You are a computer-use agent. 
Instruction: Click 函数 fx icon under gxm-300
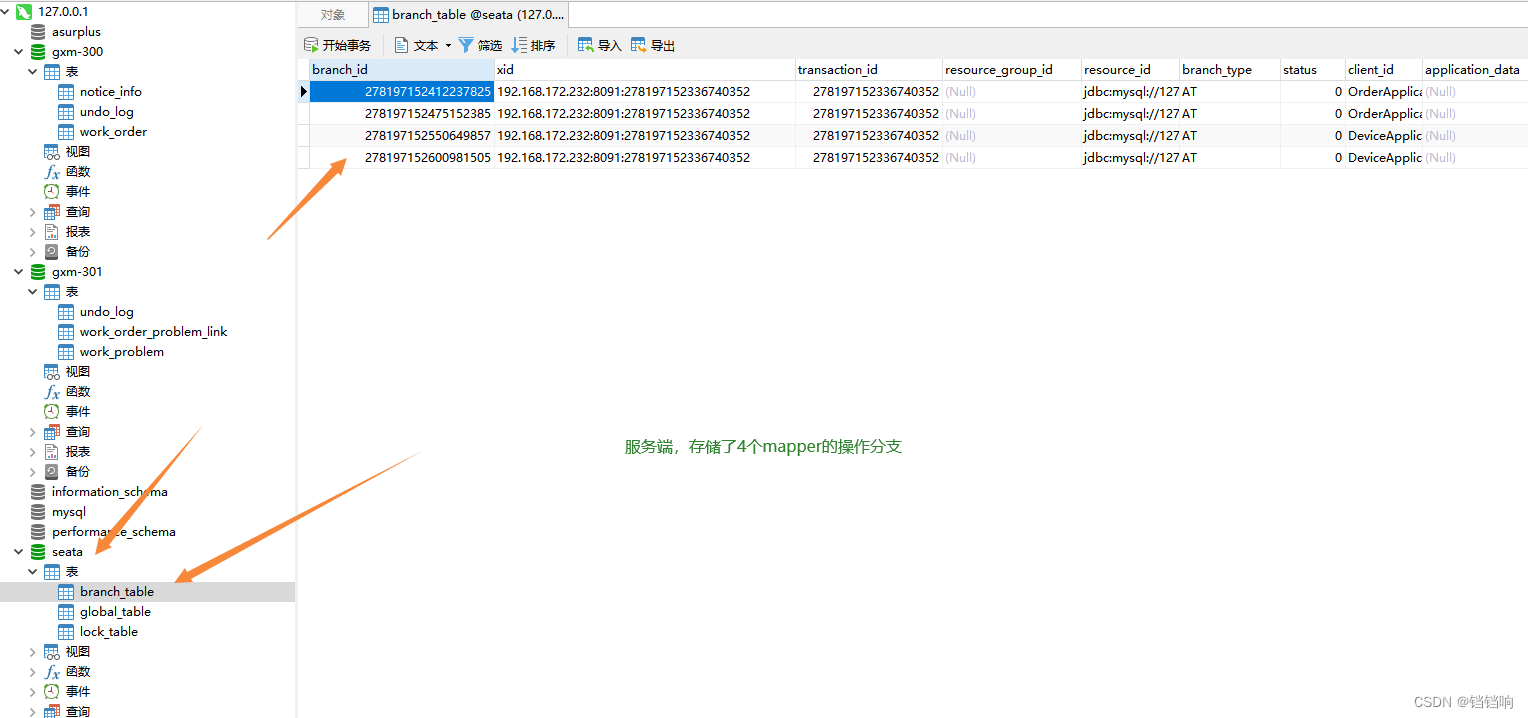point(52,172)
